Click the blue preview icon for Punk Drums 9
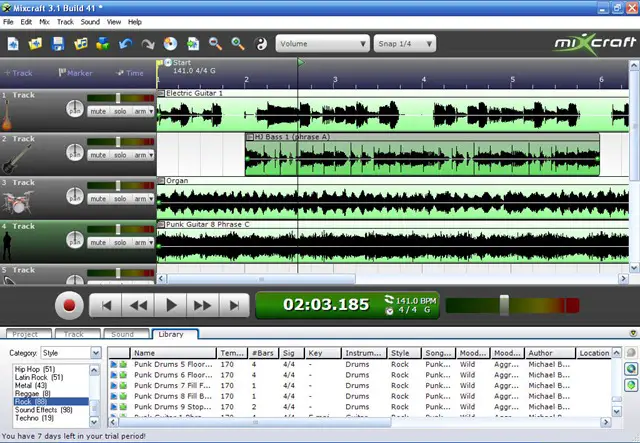640x443 pixels. click(114, 407)
